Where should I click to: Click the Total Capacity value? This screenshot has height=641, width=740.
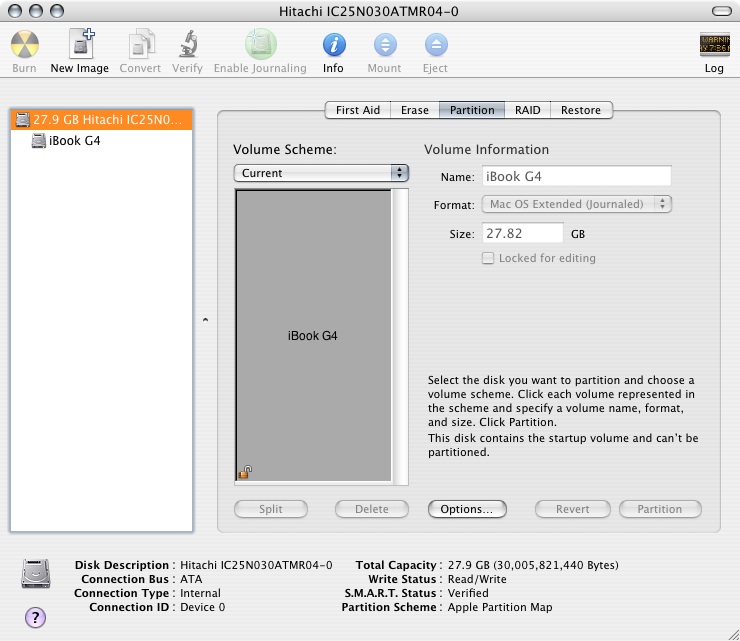tap(533, 565)
